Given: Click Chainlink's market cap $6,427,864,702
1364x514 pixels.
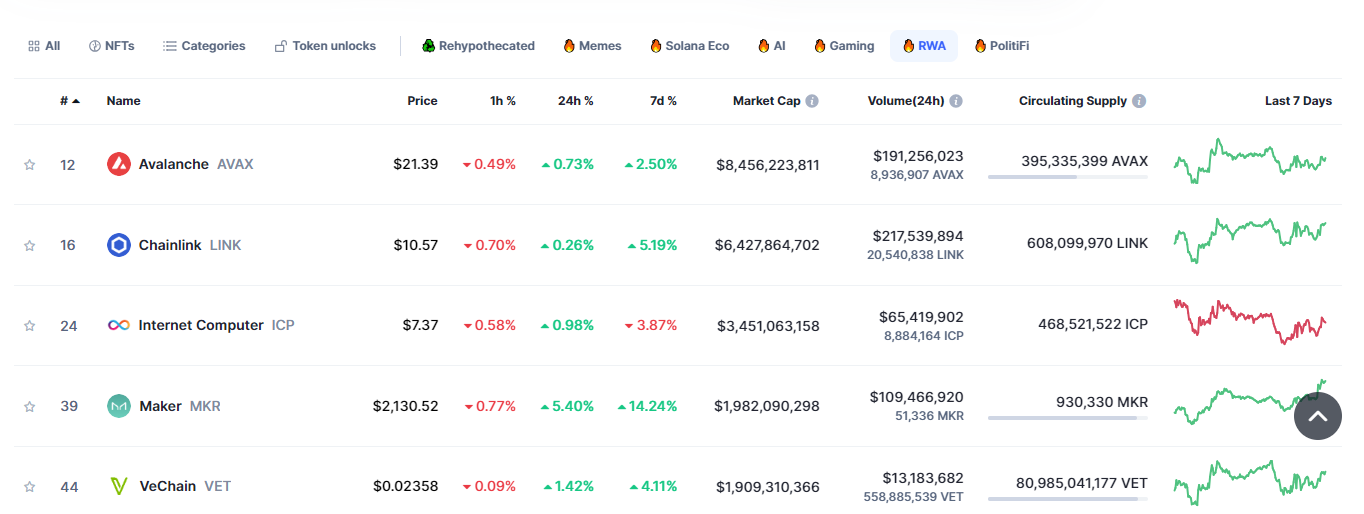Looking at the screenshot, I should [x=767, y=245].
